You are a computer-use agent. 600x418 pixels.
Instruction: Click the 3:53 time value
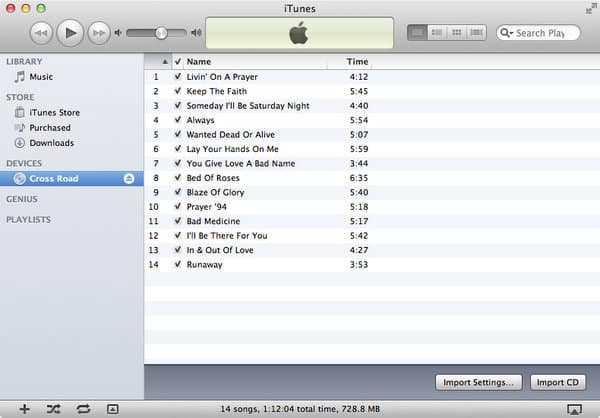click(x=359, y=265)
